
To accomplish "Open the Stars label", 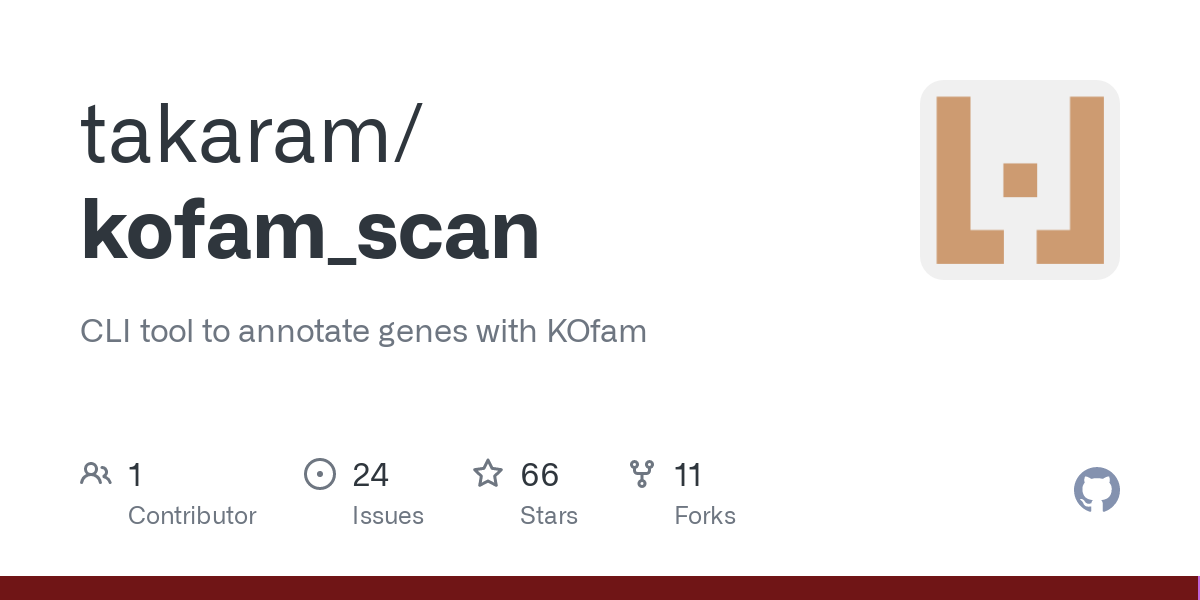I will (x=549, y=516).
